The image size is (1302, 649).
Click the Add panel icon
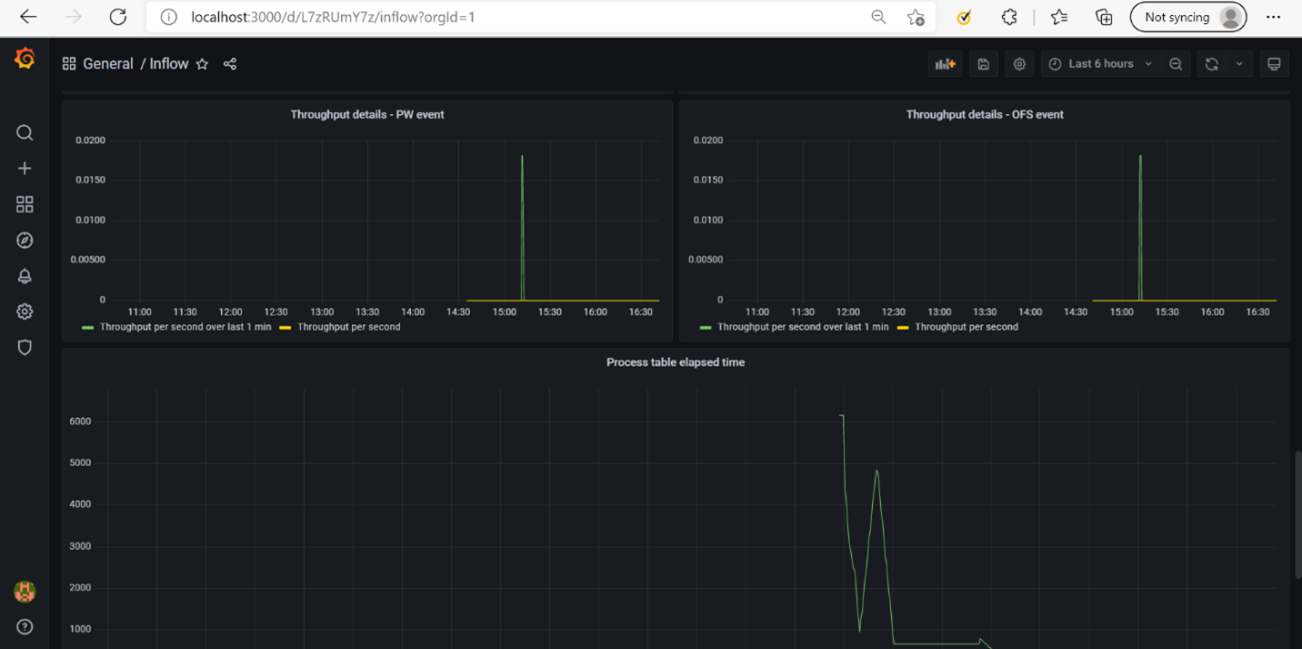(945, 64)
